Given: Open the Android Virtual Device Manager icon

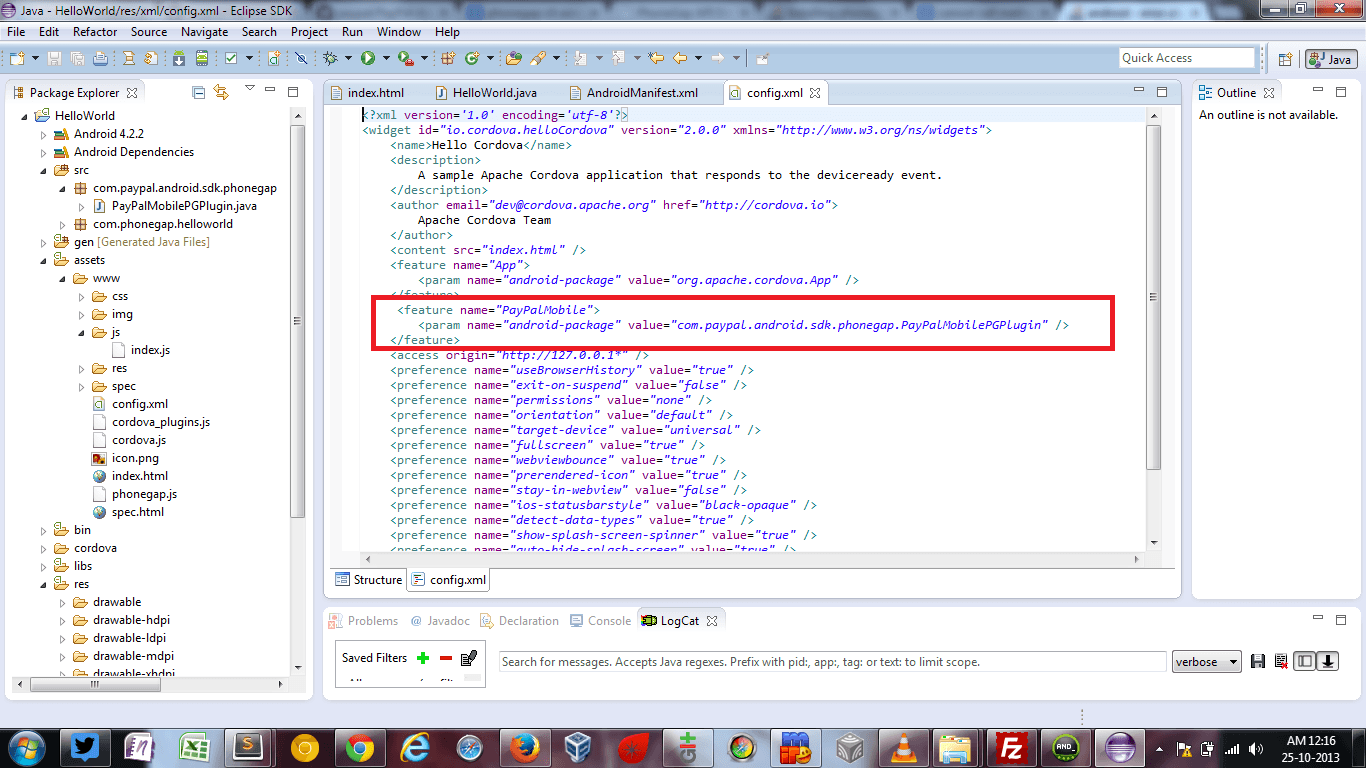Looking at the screenshot, I should click(202, 59).
